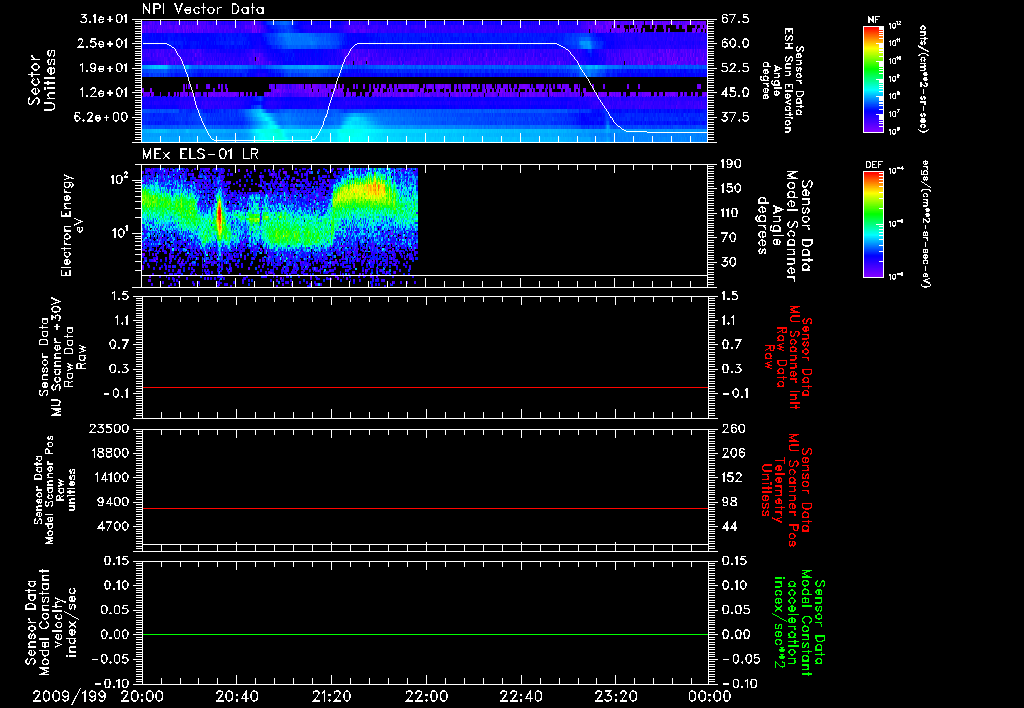Select the "NPI Vector Data" panel title

pyautogui.click(x=203, y=9)
